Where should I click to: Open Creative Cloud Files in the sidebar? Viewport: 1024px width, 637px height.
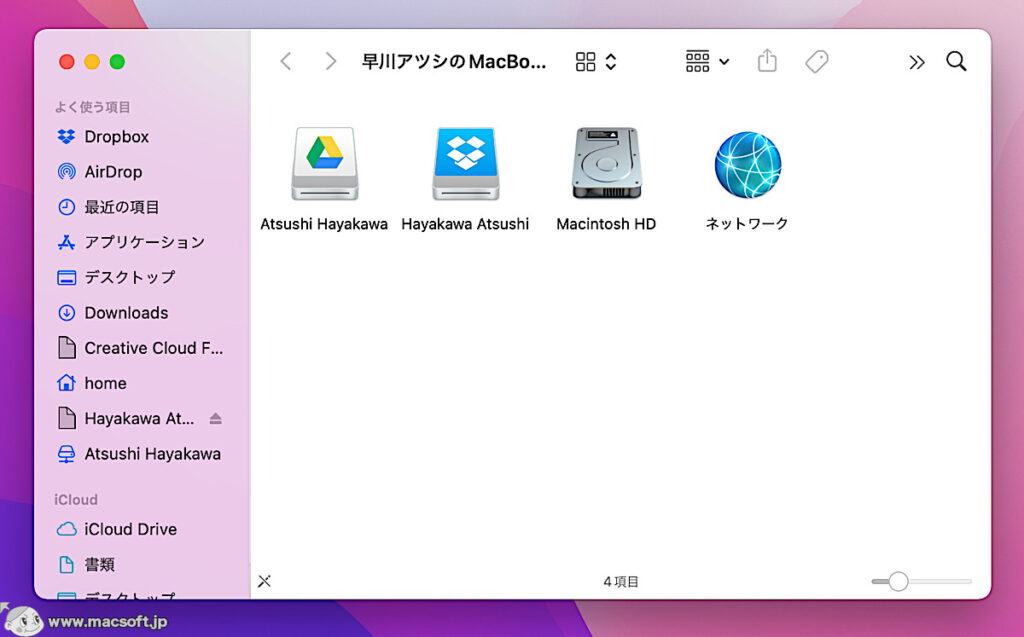pyautogui.click(x=140, y=348)
